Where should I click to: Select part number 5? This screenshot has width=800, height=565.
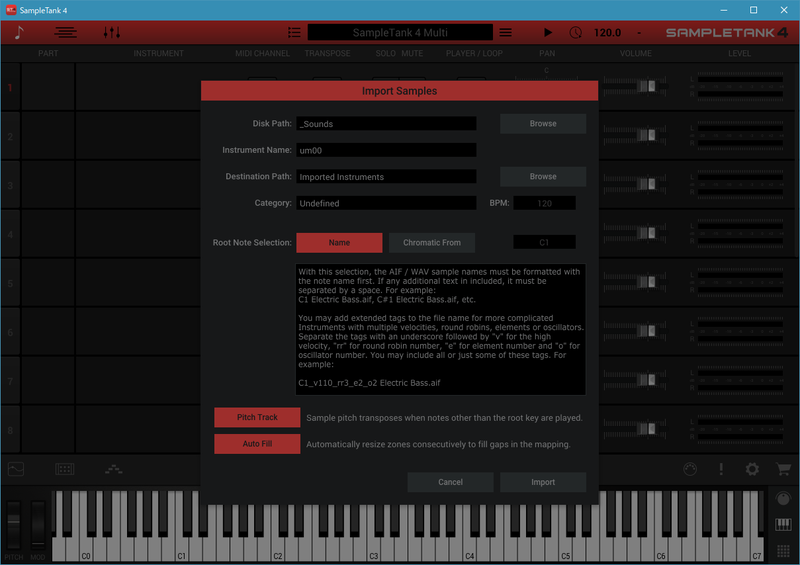pyautogui.click(x=10, y=283)
